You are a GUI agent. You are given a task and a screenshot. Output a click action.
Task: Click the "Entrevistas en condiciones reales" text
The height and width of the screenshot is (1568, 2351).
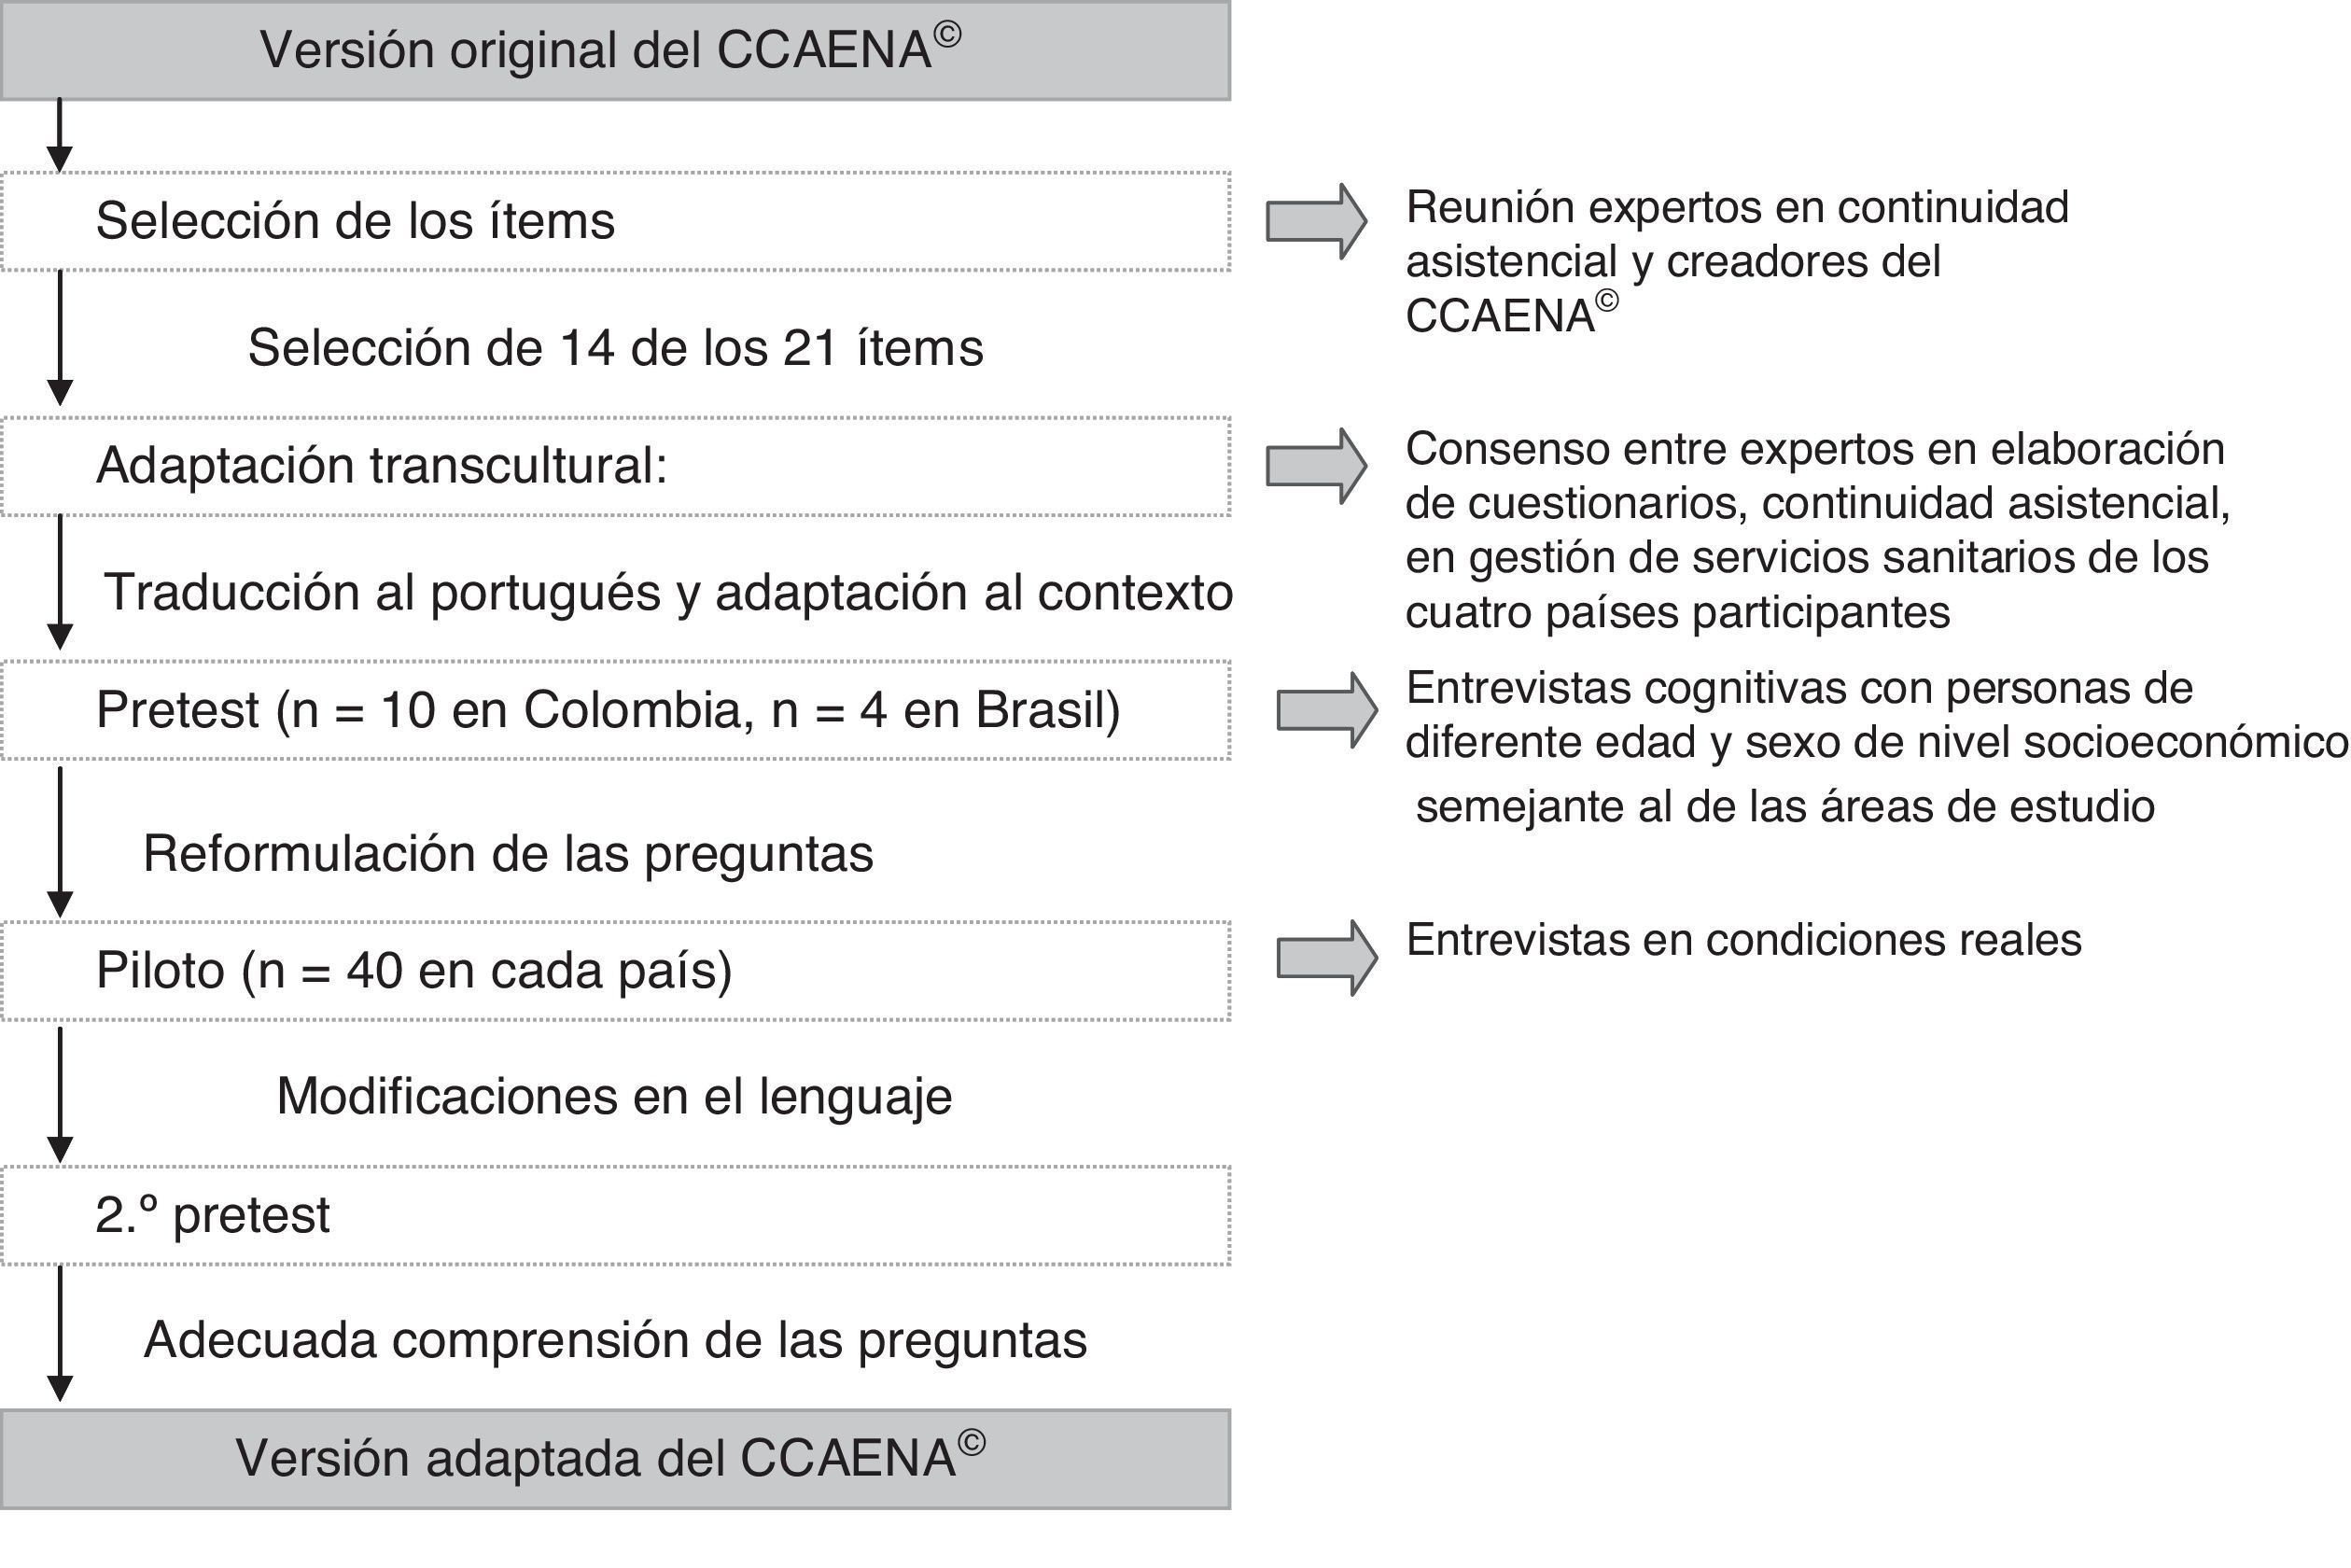click(x=1743, y=940)
